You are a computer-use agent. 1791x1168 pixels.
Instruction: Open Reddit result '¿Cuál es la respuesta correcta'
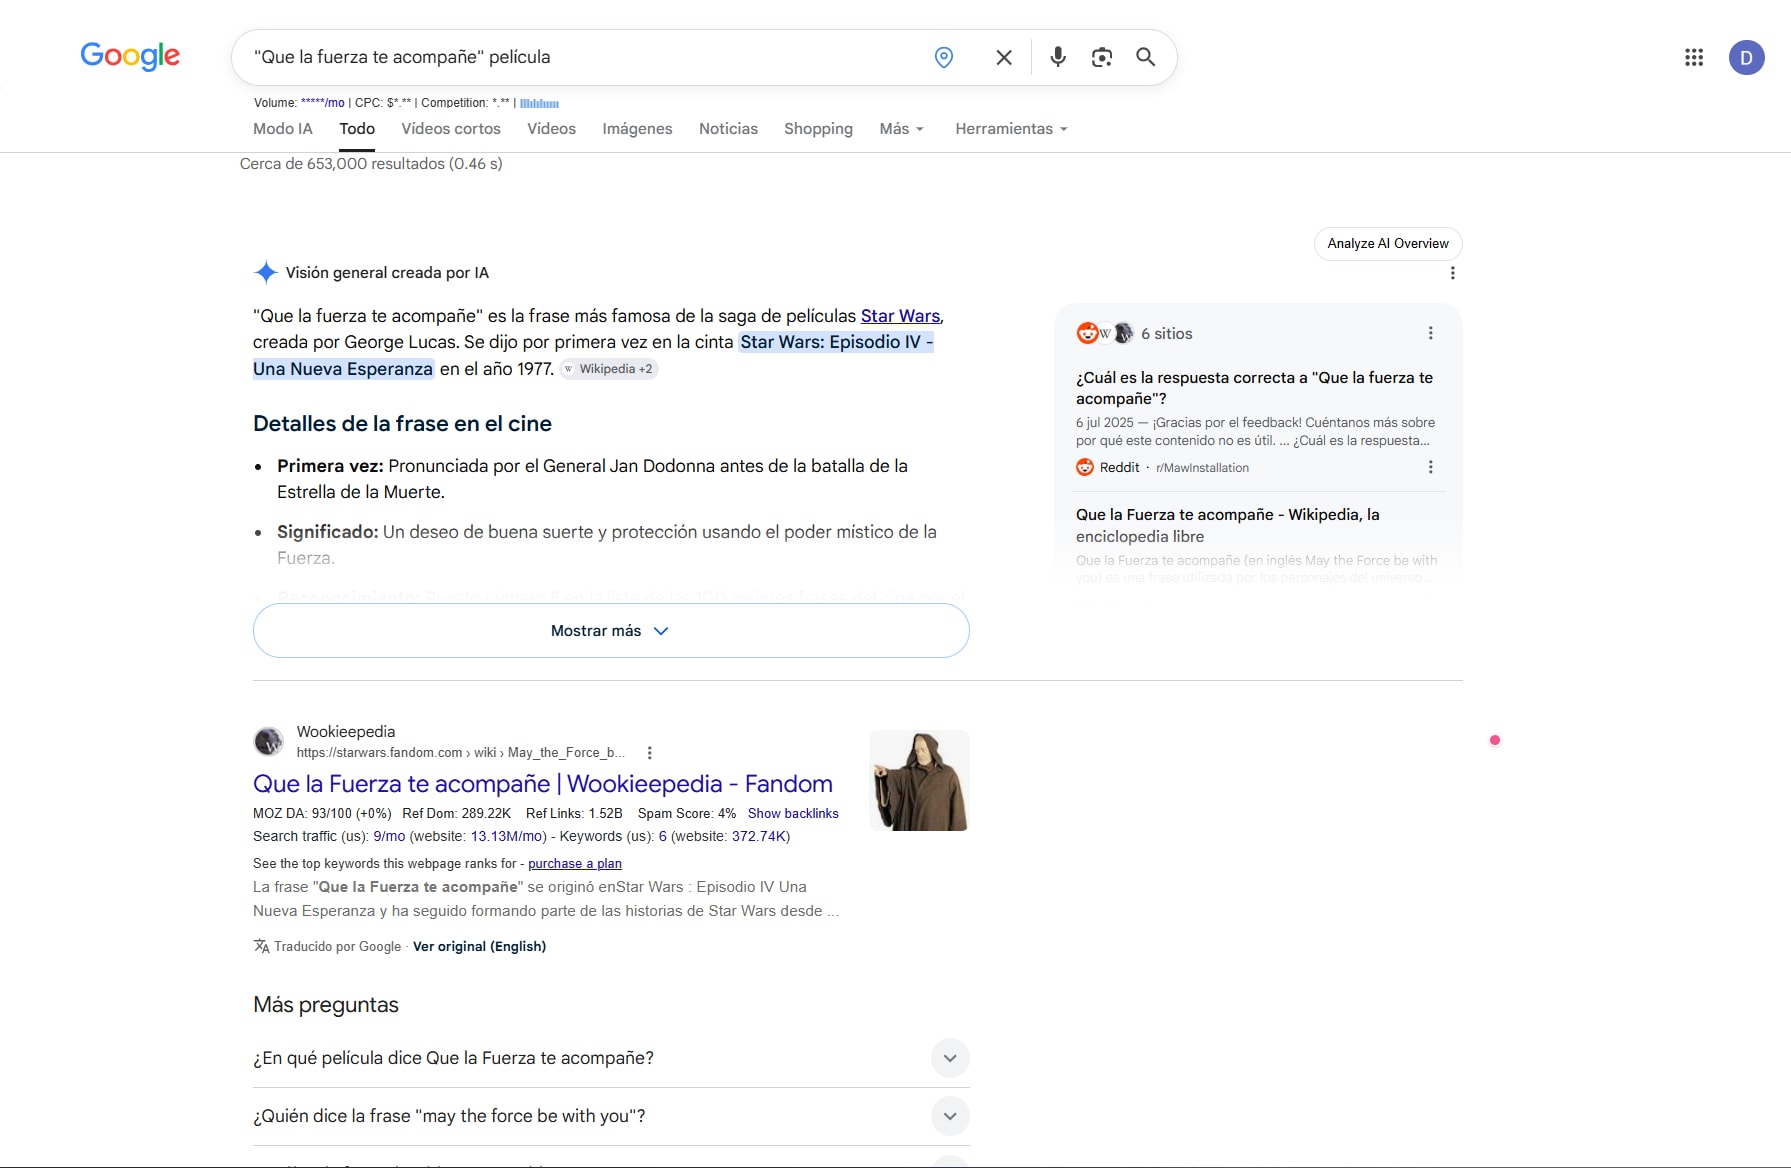1254,388
